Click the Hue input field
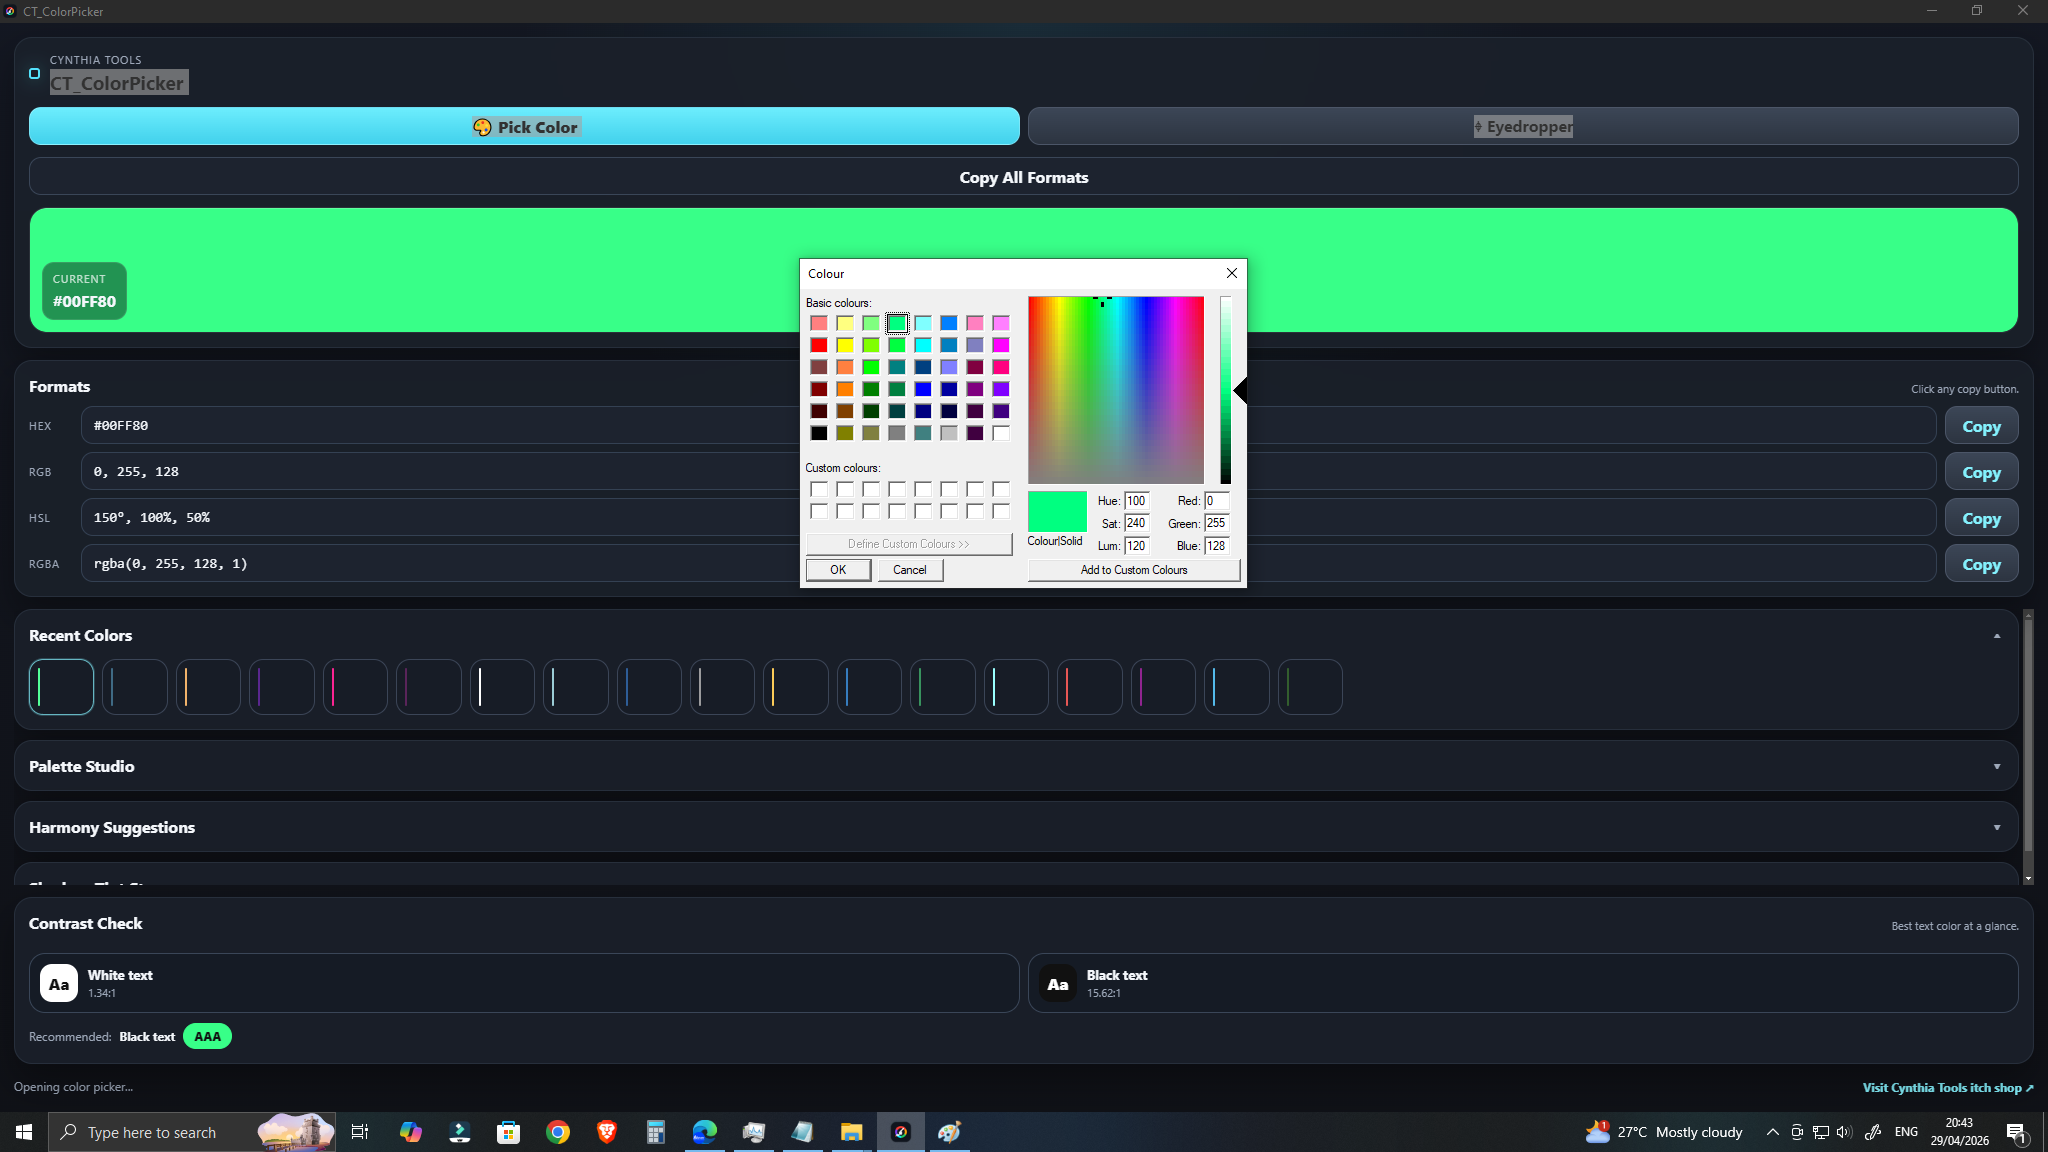The image size is (2048, 1152). coord(1137,501)
